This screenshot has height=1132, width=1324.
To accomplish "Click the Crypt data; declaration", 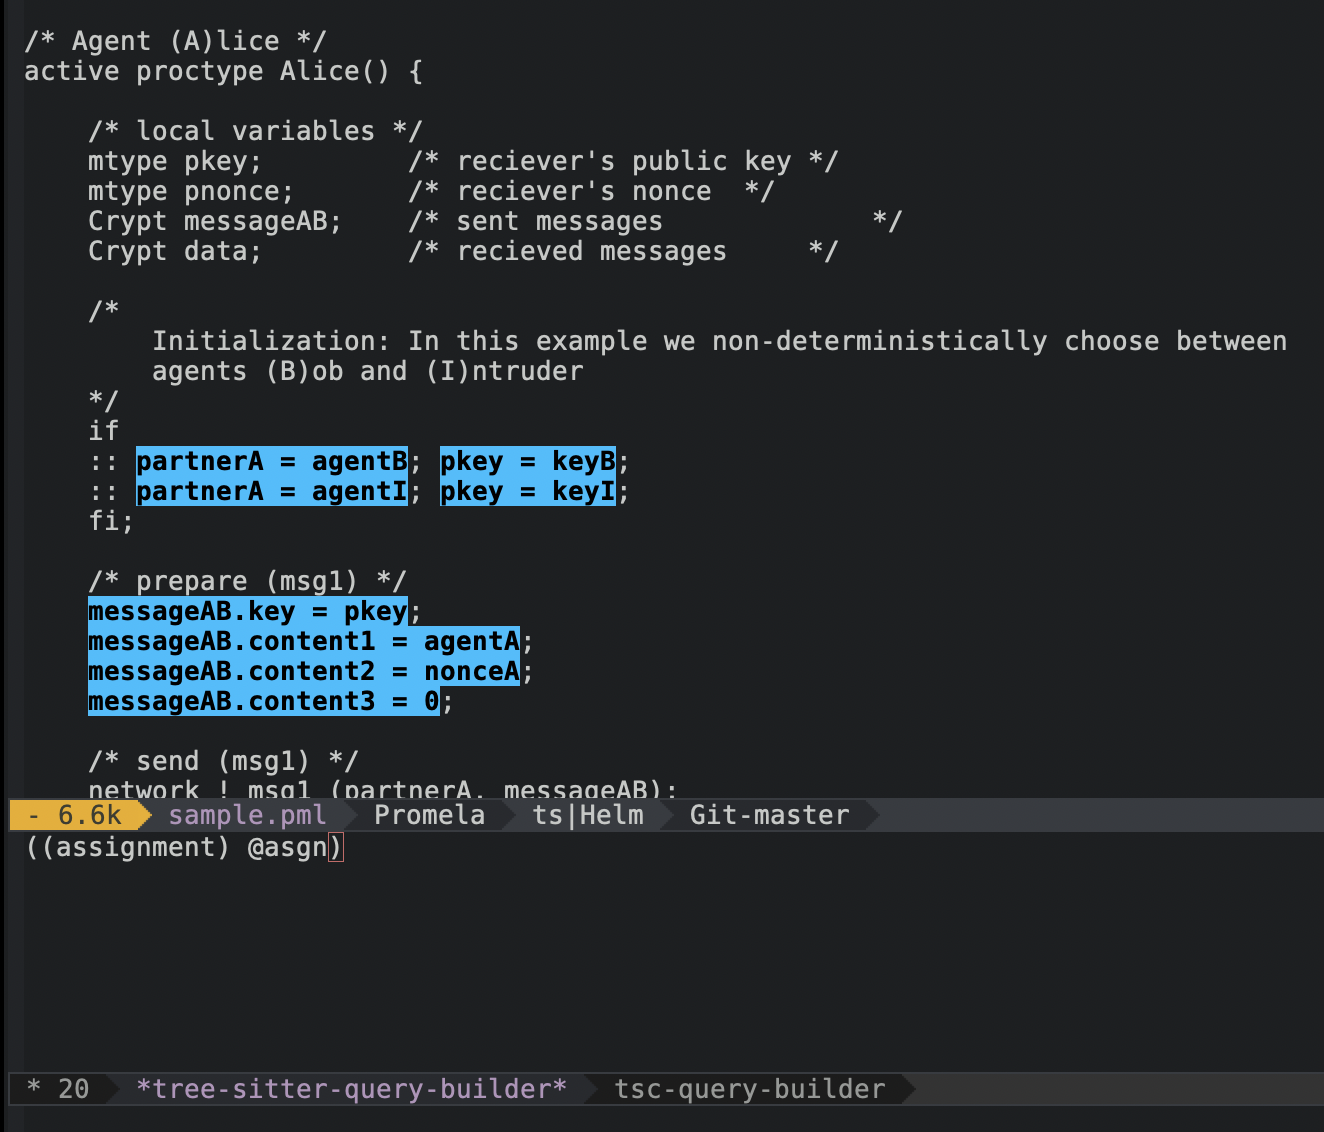I will 175,251.
